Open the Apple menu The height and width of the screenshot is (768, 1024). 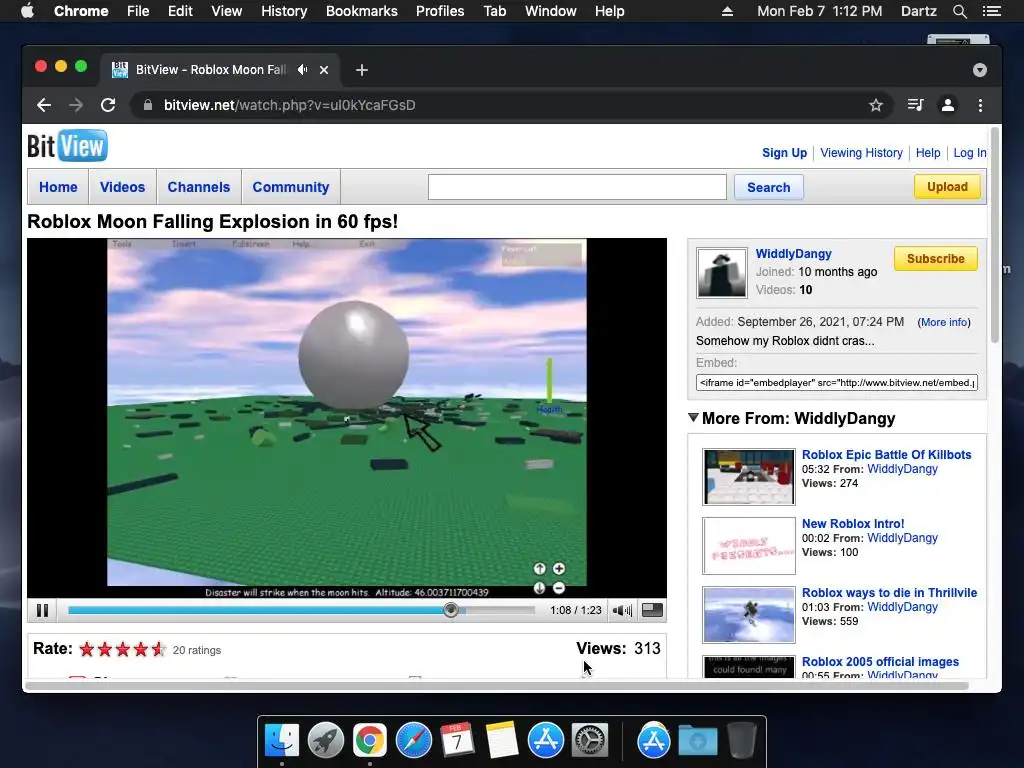(x=27, y=11)
